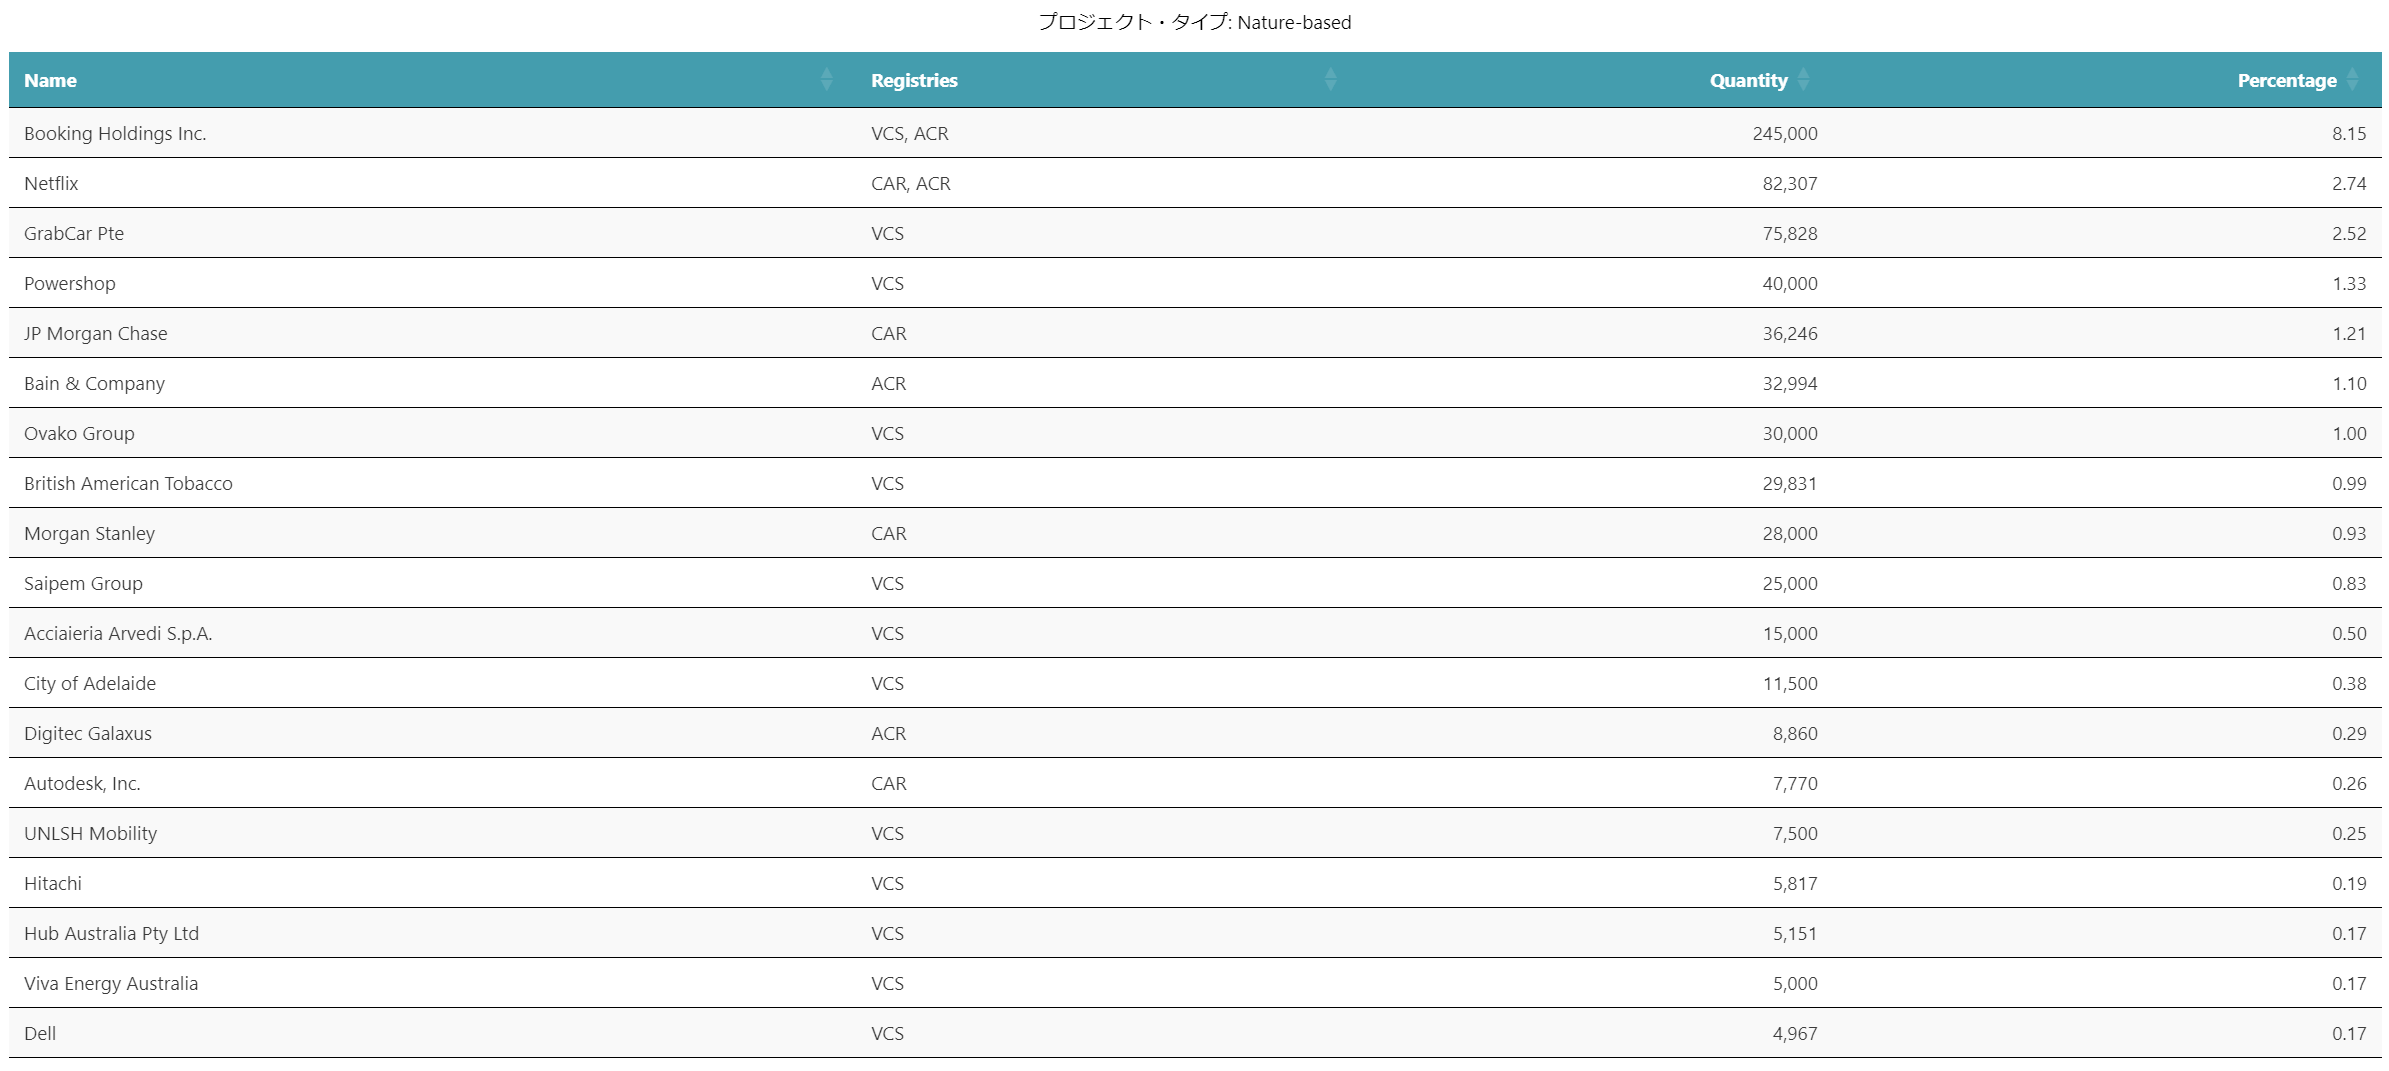Click Booking Holdings quantity 245,000 cell
The image size is (2389, 1071).
click(1784, 134)
